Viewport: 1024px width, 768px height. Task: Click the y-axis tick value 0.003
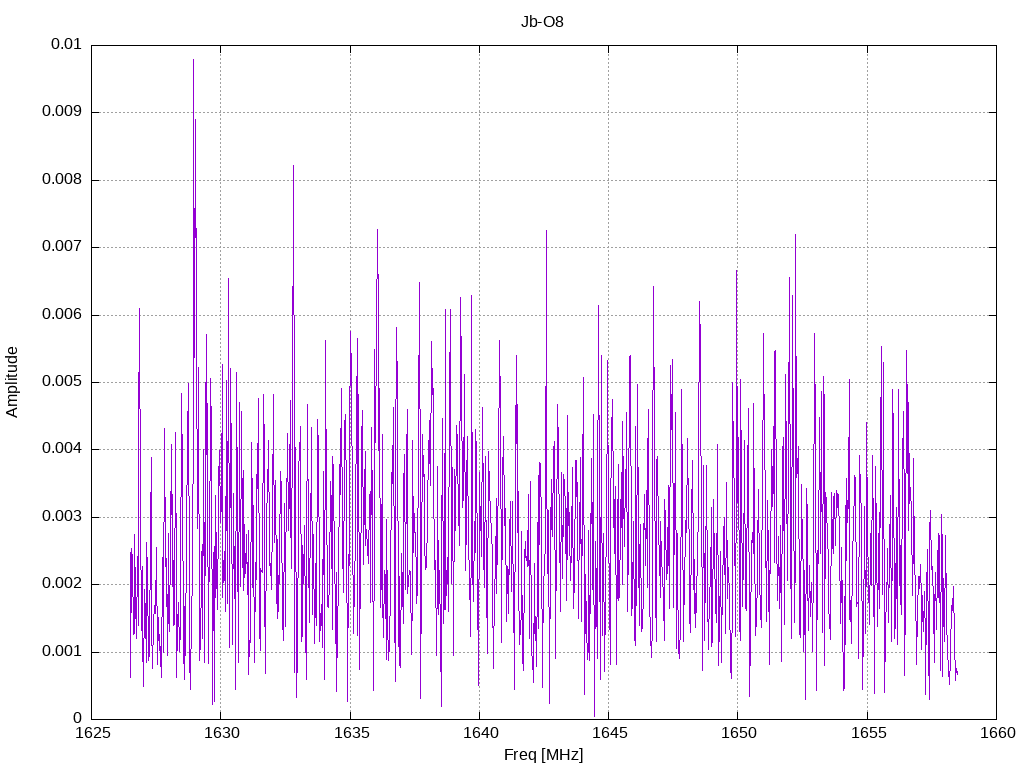pos(61,517)
